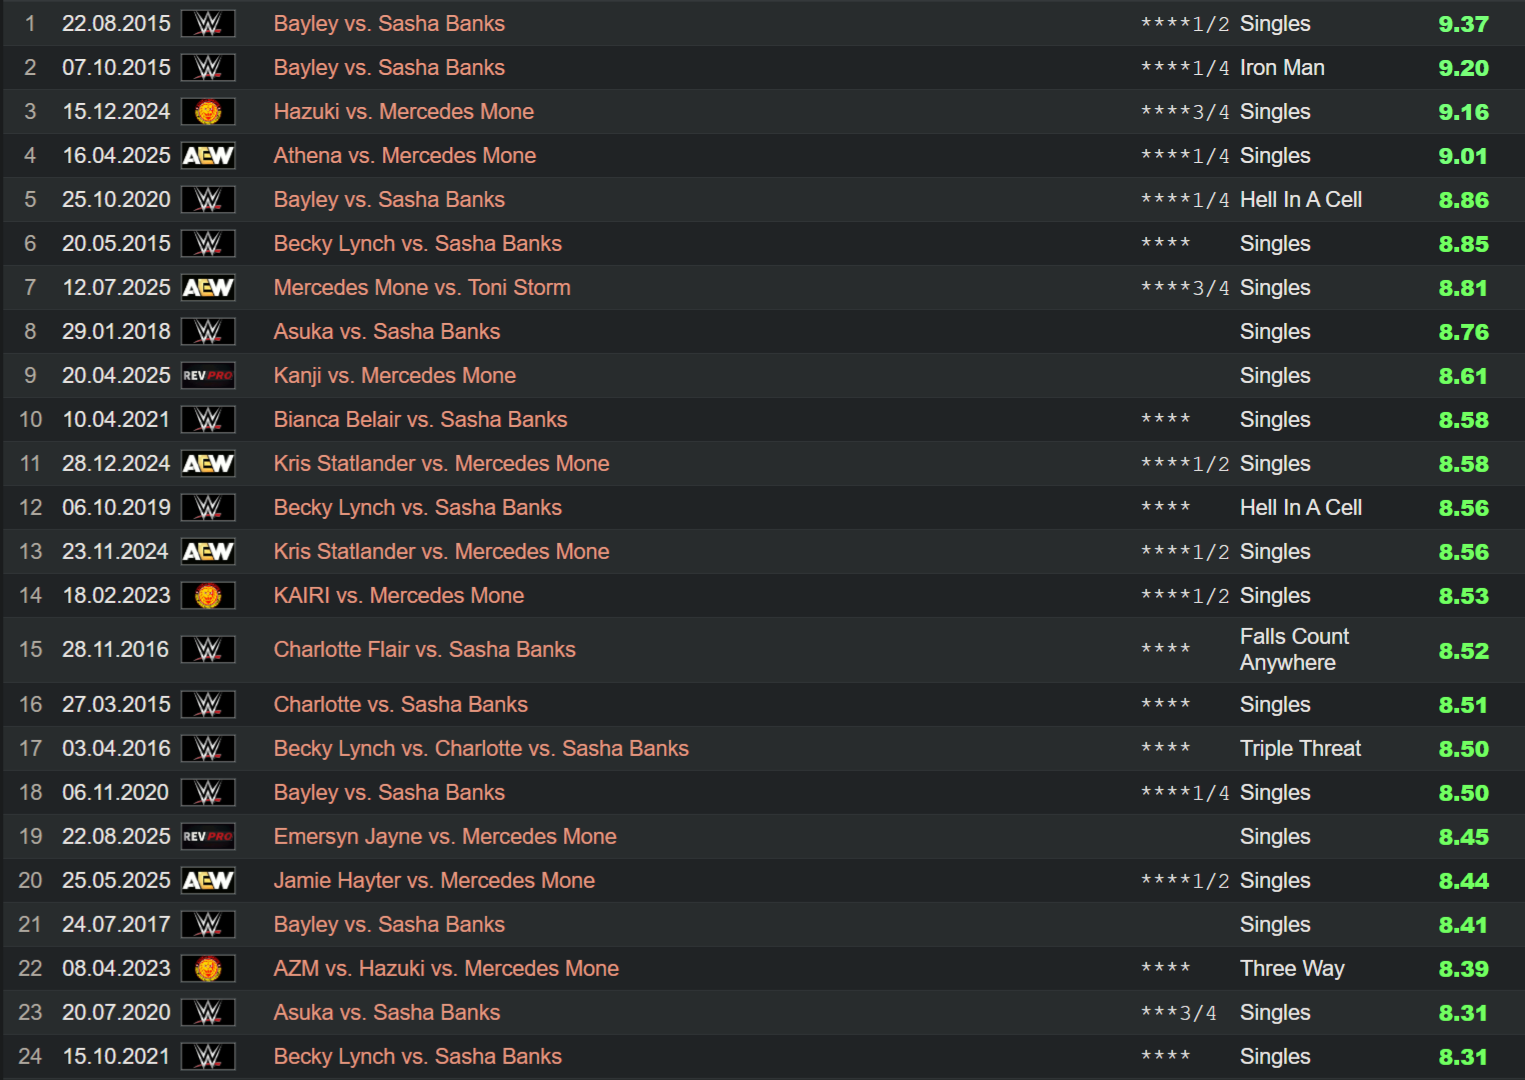
Task: Click the 'Iron Man' match type
Action: point(1282,68)
